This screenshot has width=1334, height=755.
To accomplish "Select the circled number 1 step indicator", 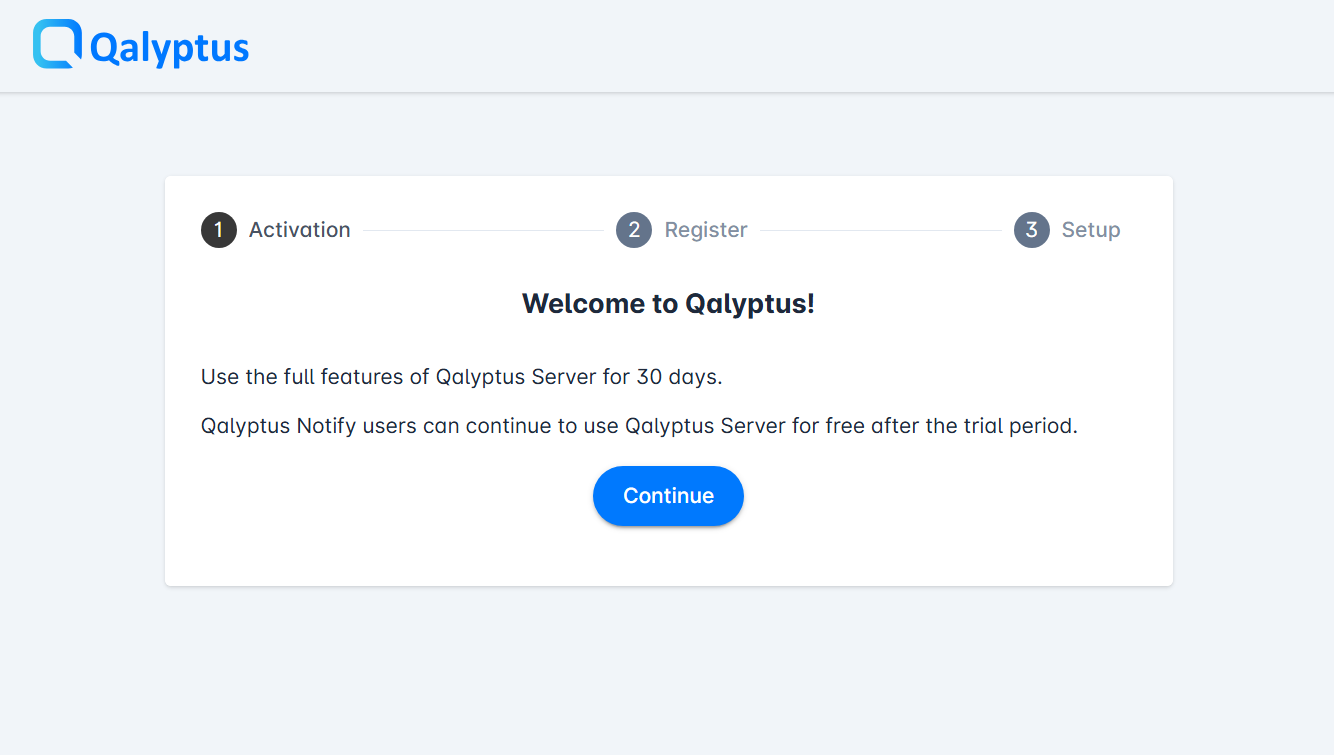I will pyautogui.click(x=218, y=230).
